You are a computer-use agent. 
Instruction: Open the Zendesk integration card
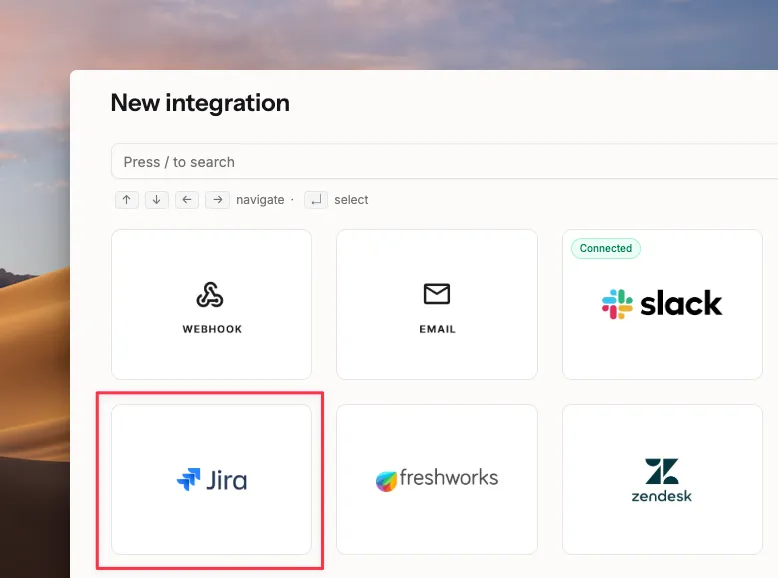tap(662, 479)
